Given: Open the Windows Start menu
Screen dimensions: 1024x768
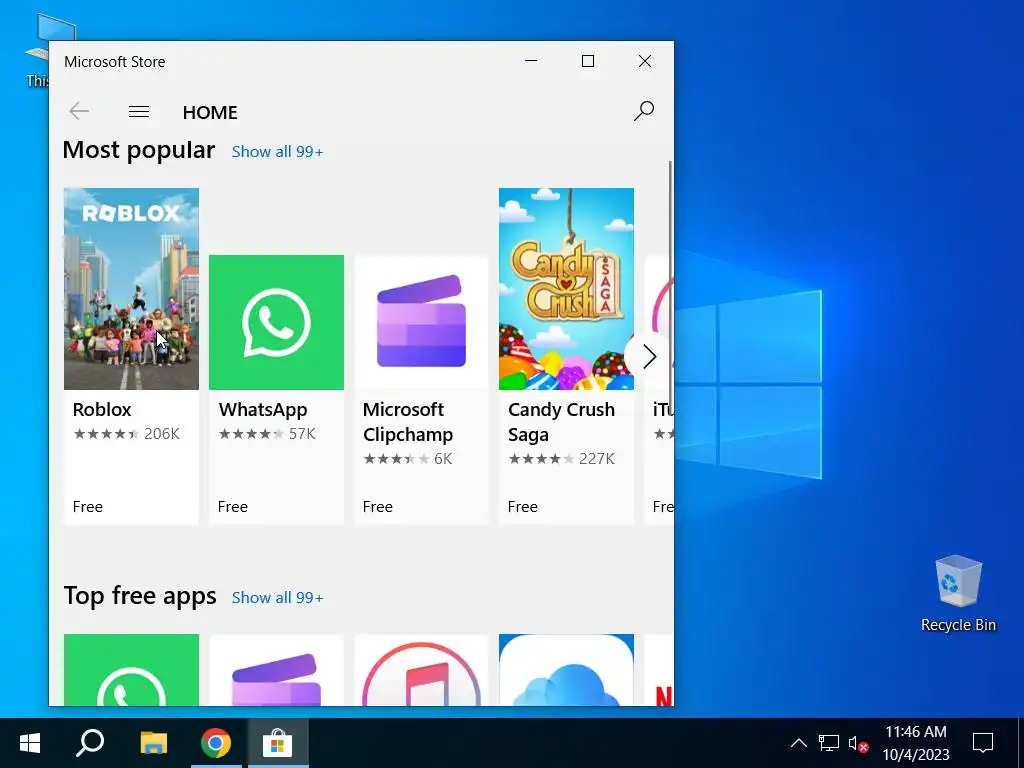Looking at the screenshot, I should [x=30, y=743].
